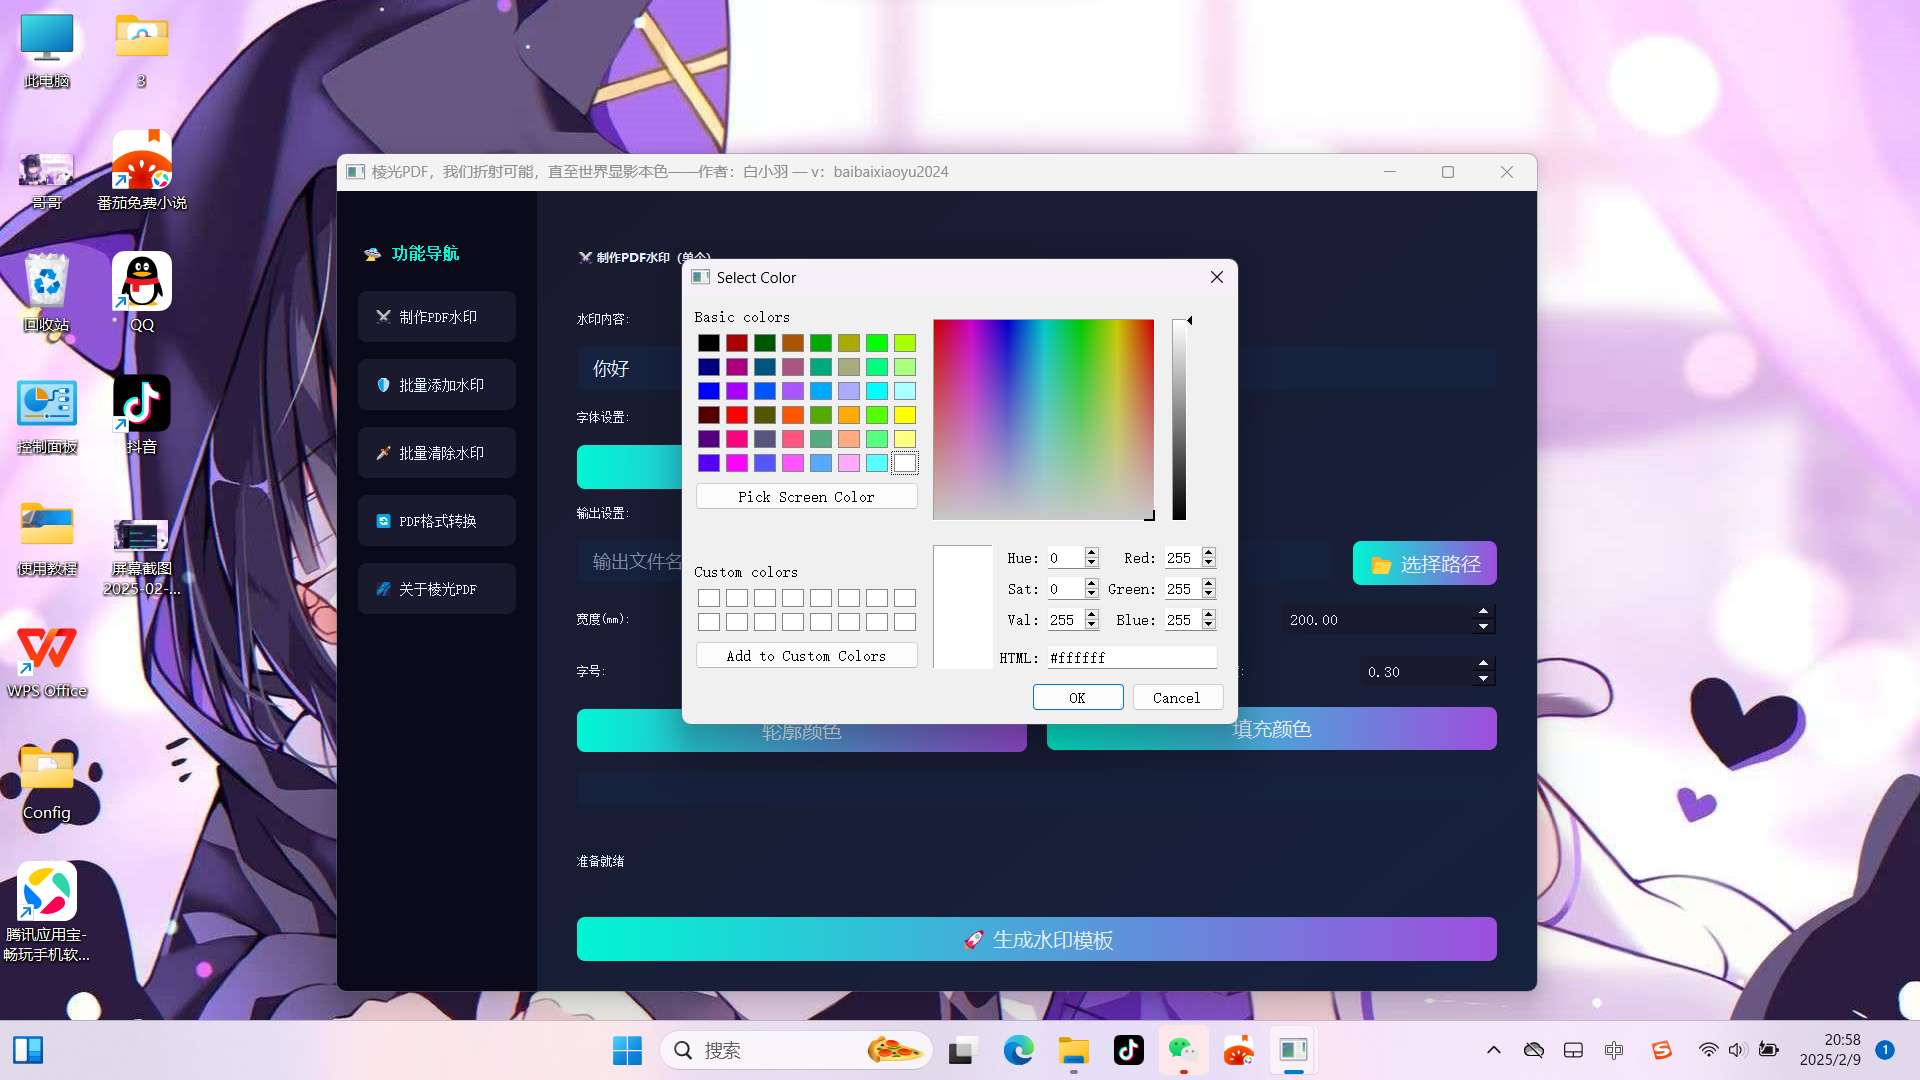Open the clock showing 20:58
Screen dimensions: 1920x1080
pos(1830,1050)
